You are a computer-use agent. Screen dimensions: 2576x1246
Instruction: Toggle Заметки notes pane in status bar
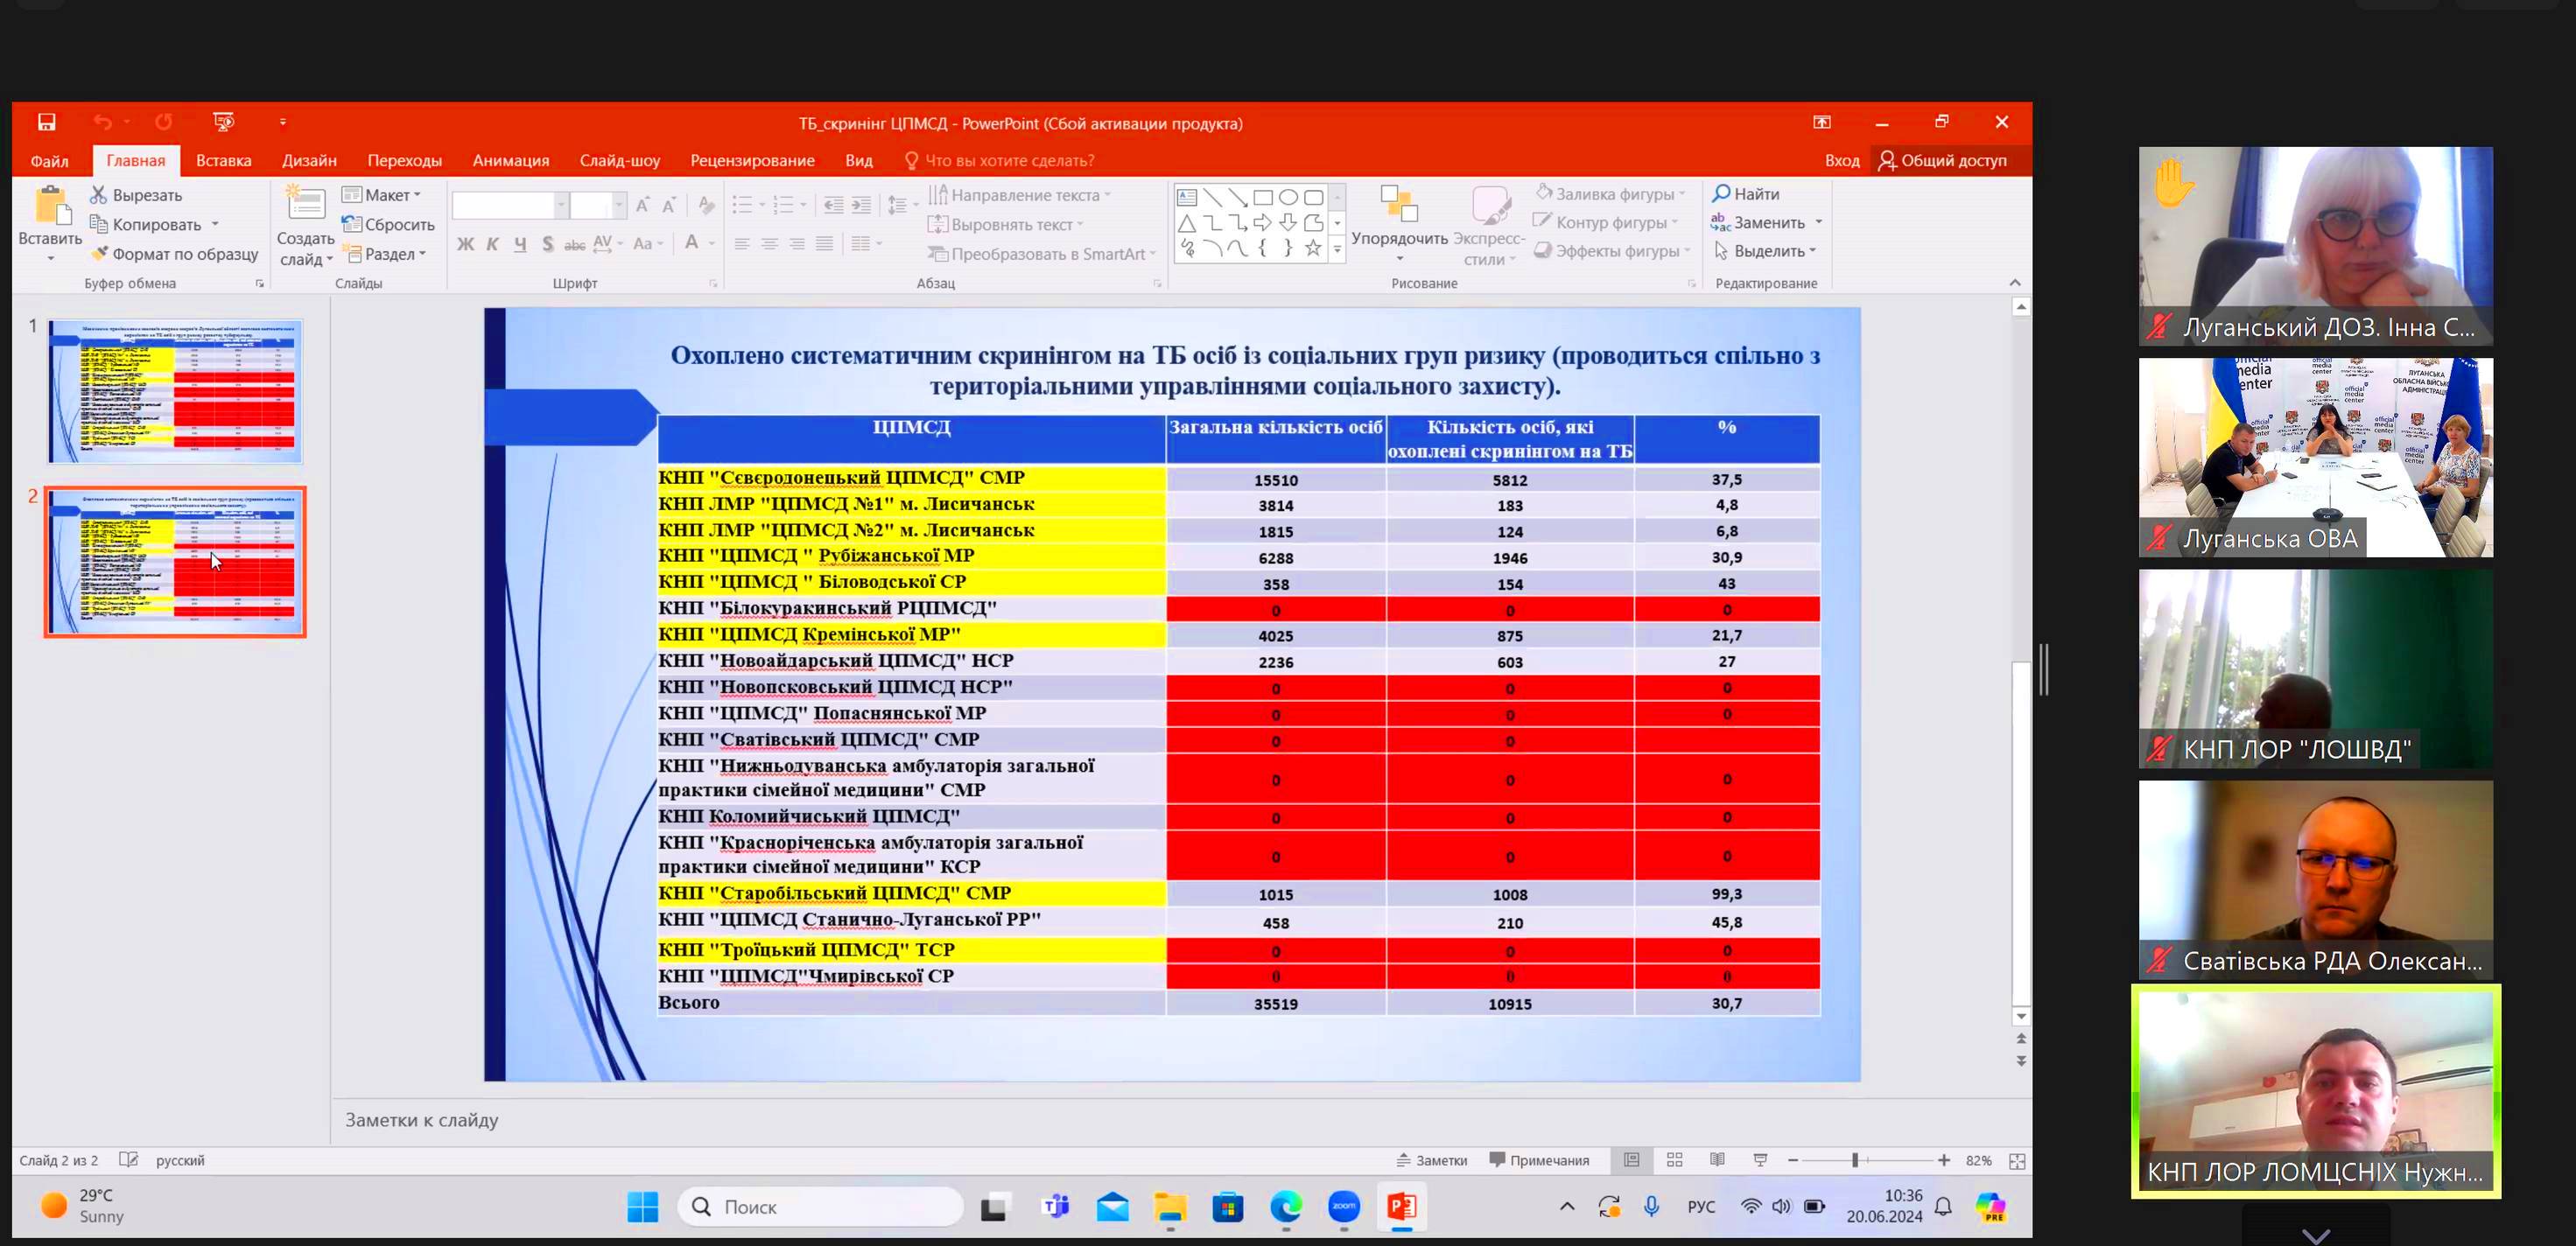click(1432, 1160)
